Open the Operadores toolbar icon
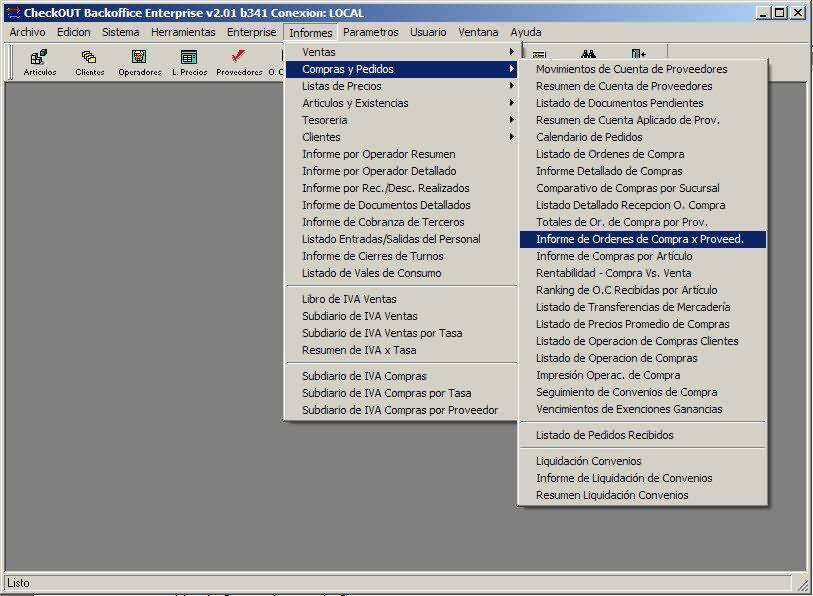This screenshot has width=813, height=596. click(x=139, y=62)
